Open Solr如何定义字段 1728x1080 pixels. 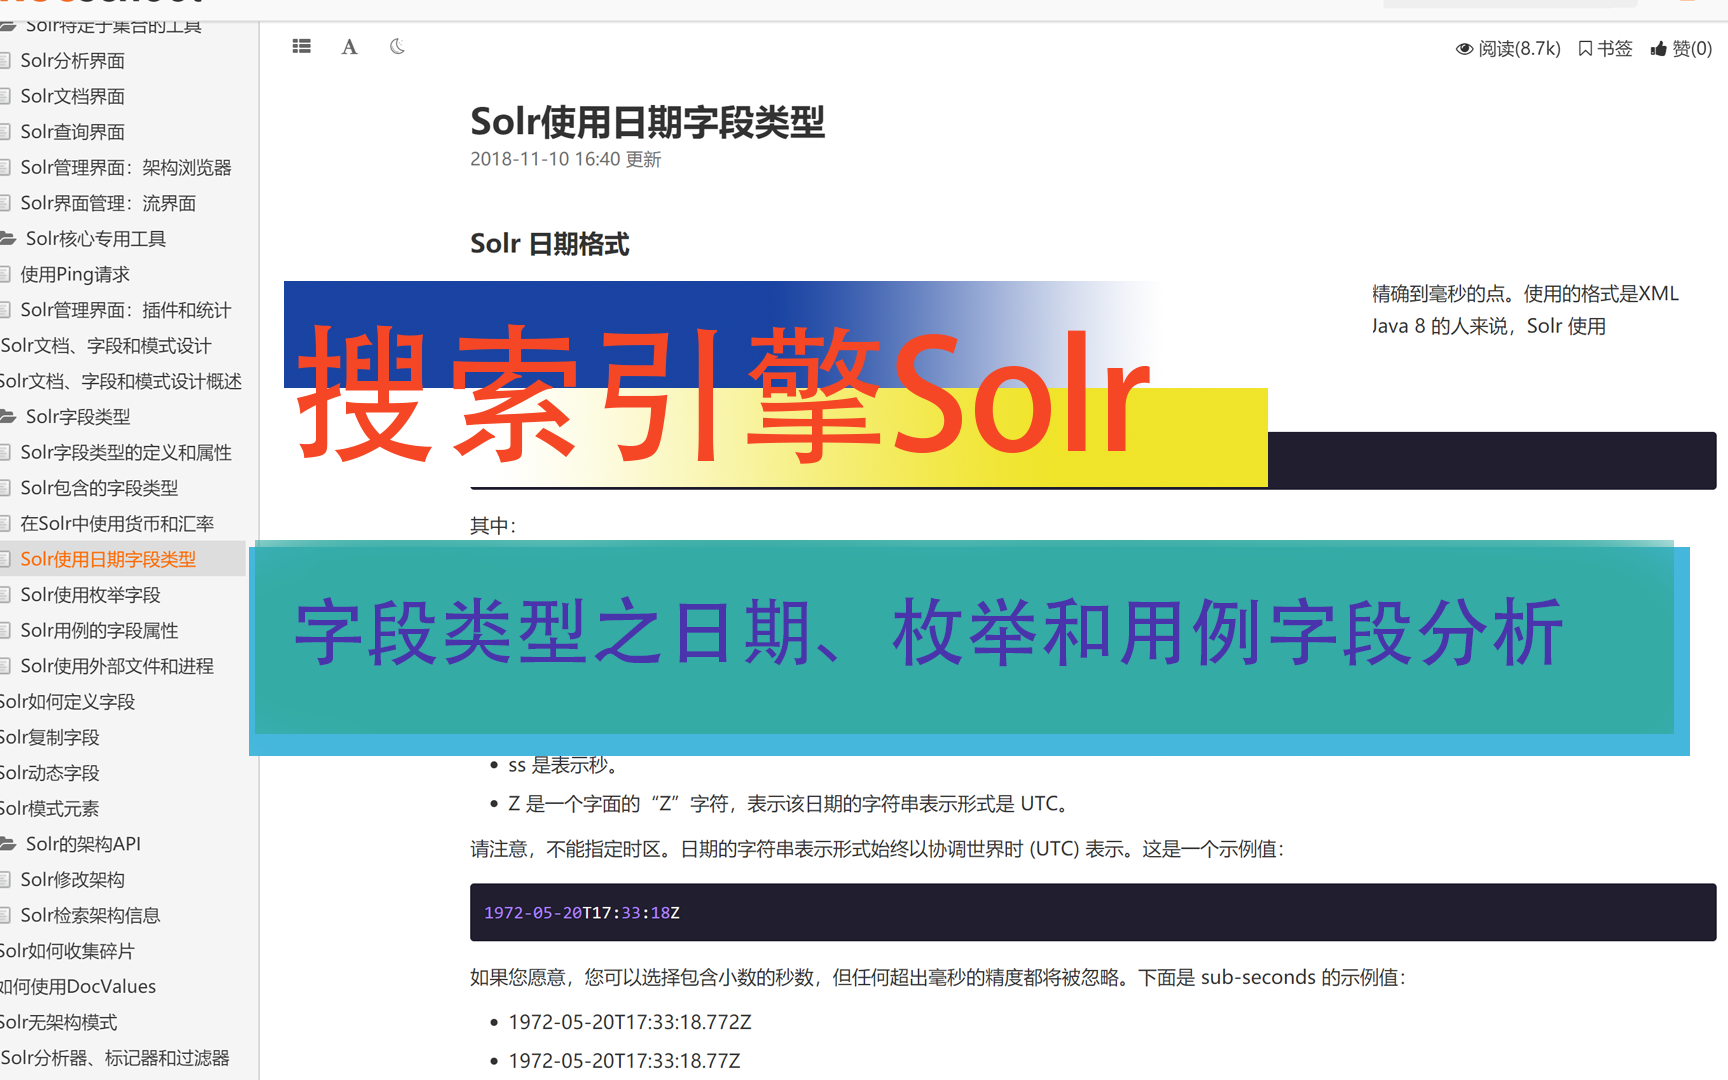tap(68, 702)
